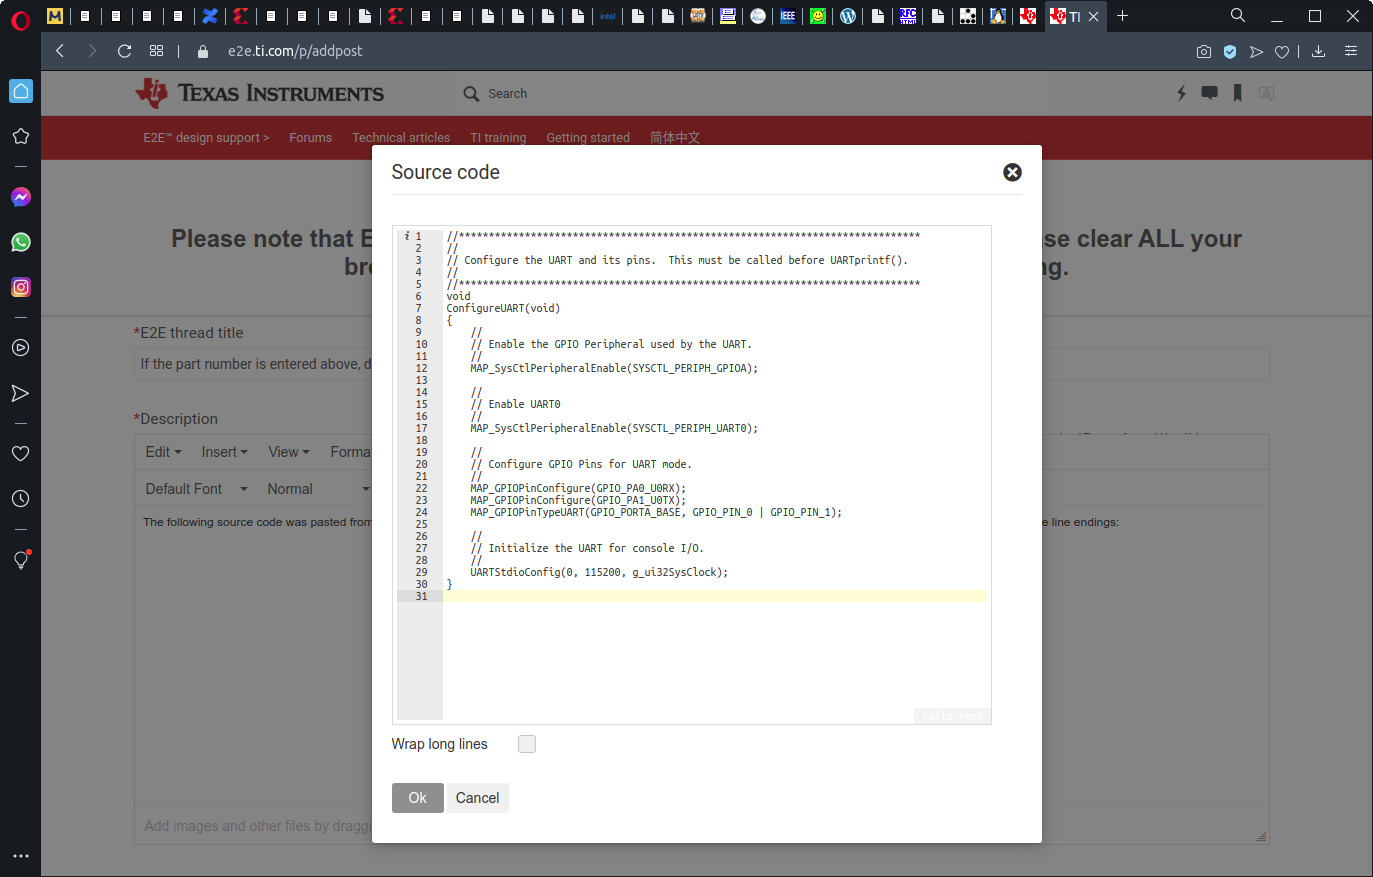Open Instagram in the Opera sidebar
The image size is (1373, 877).
[20, 287]
